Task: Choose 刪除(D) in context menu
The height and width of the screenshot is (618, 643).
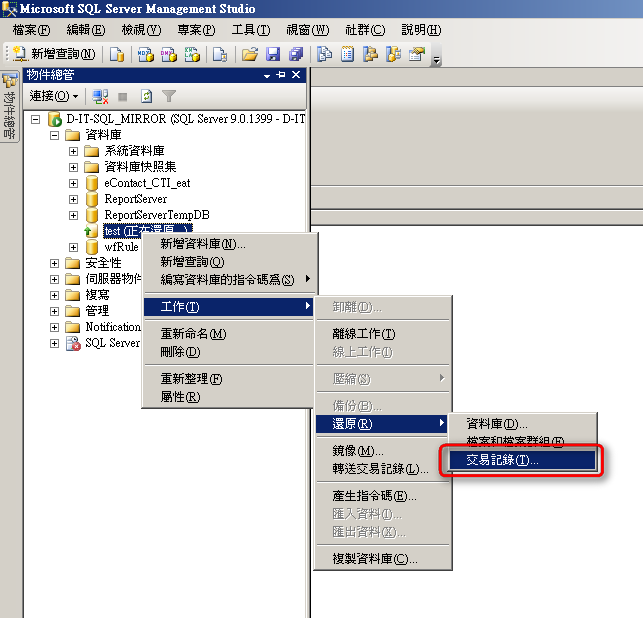Action: click(x=230, y=352)
